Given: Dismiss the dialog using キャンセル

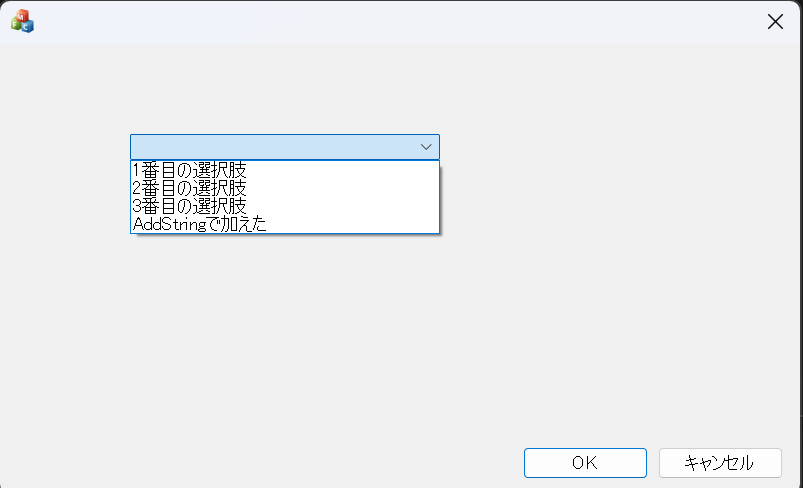Looking at the screenshot, I should 720,462.
